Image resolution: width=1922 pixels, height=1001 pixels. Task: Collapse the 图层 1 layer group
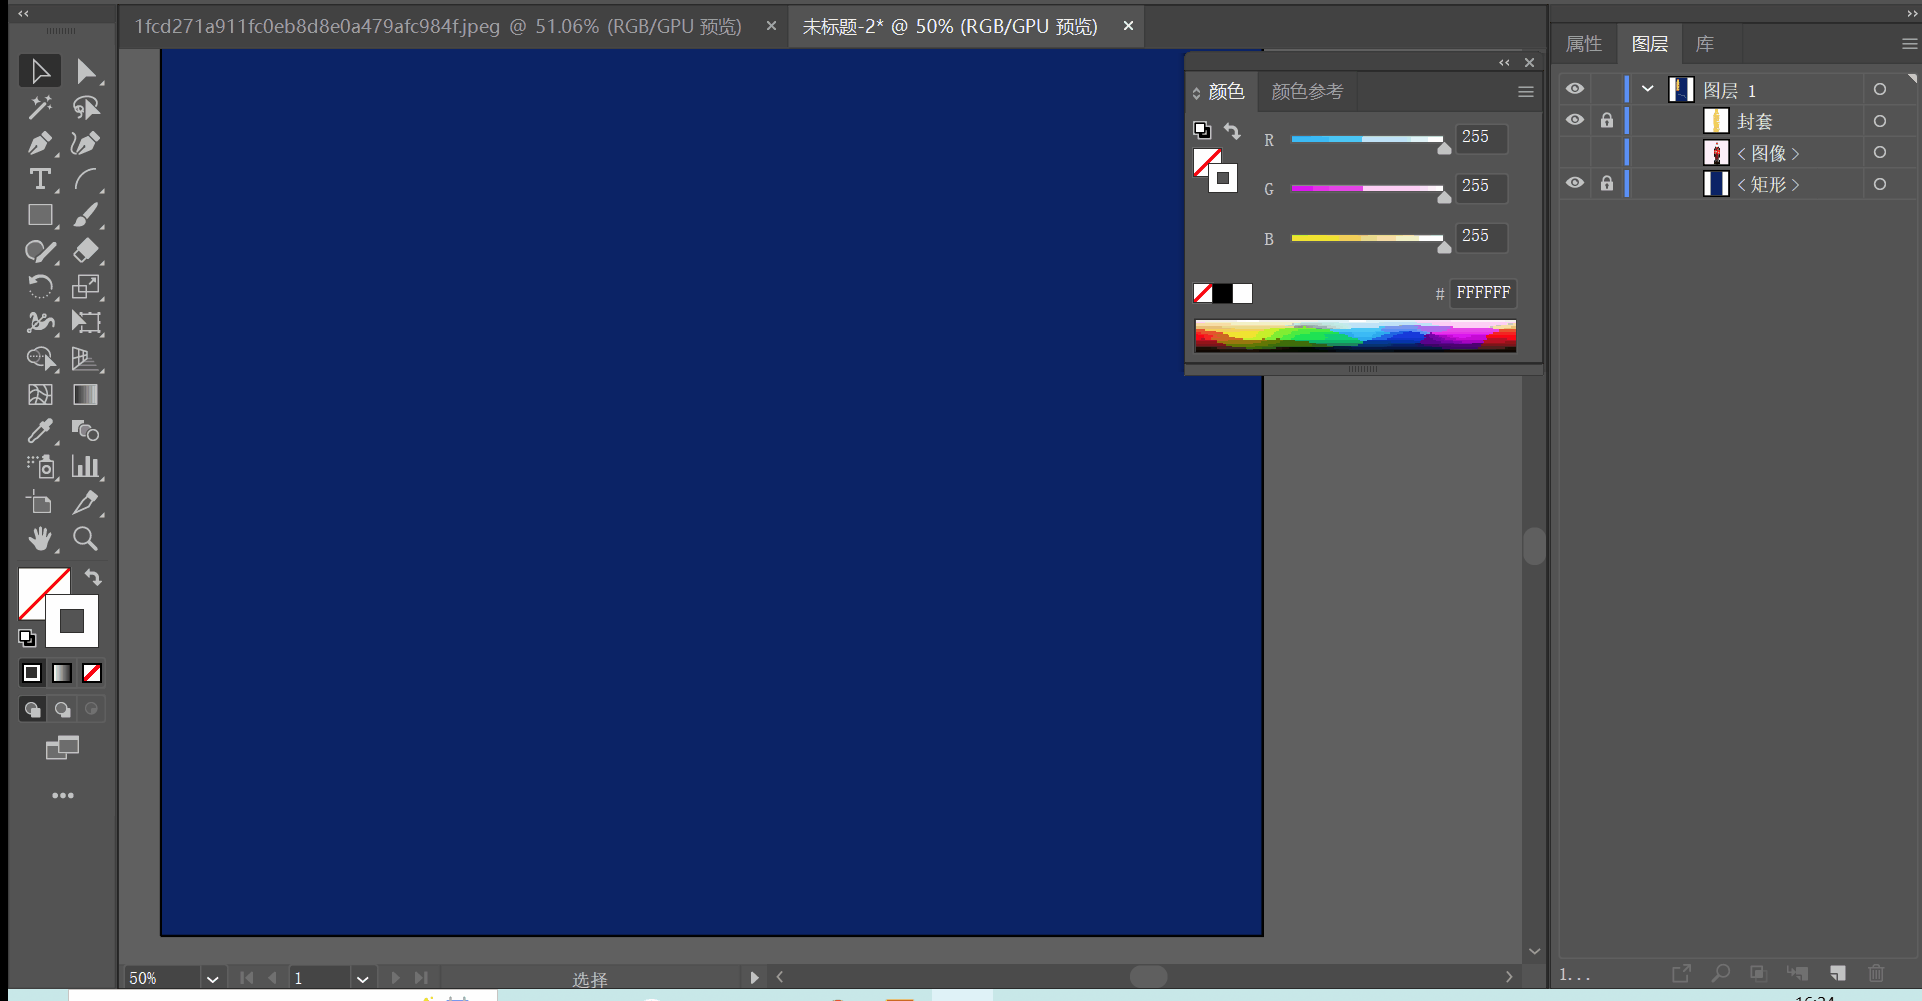tap(1648, 89)
